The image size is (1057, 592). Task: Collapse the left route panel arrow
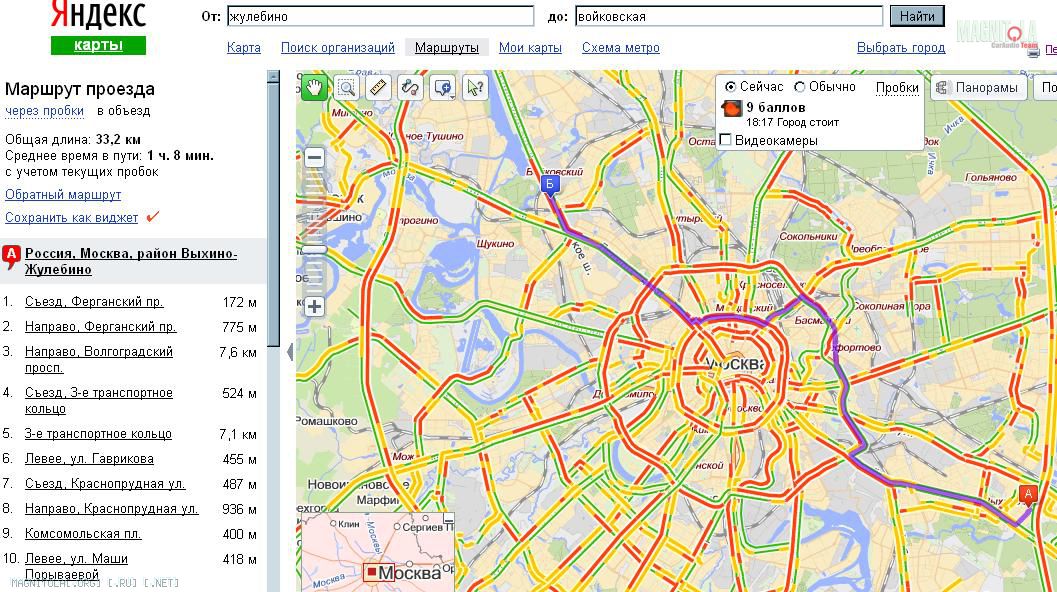[x=290, y=351]
